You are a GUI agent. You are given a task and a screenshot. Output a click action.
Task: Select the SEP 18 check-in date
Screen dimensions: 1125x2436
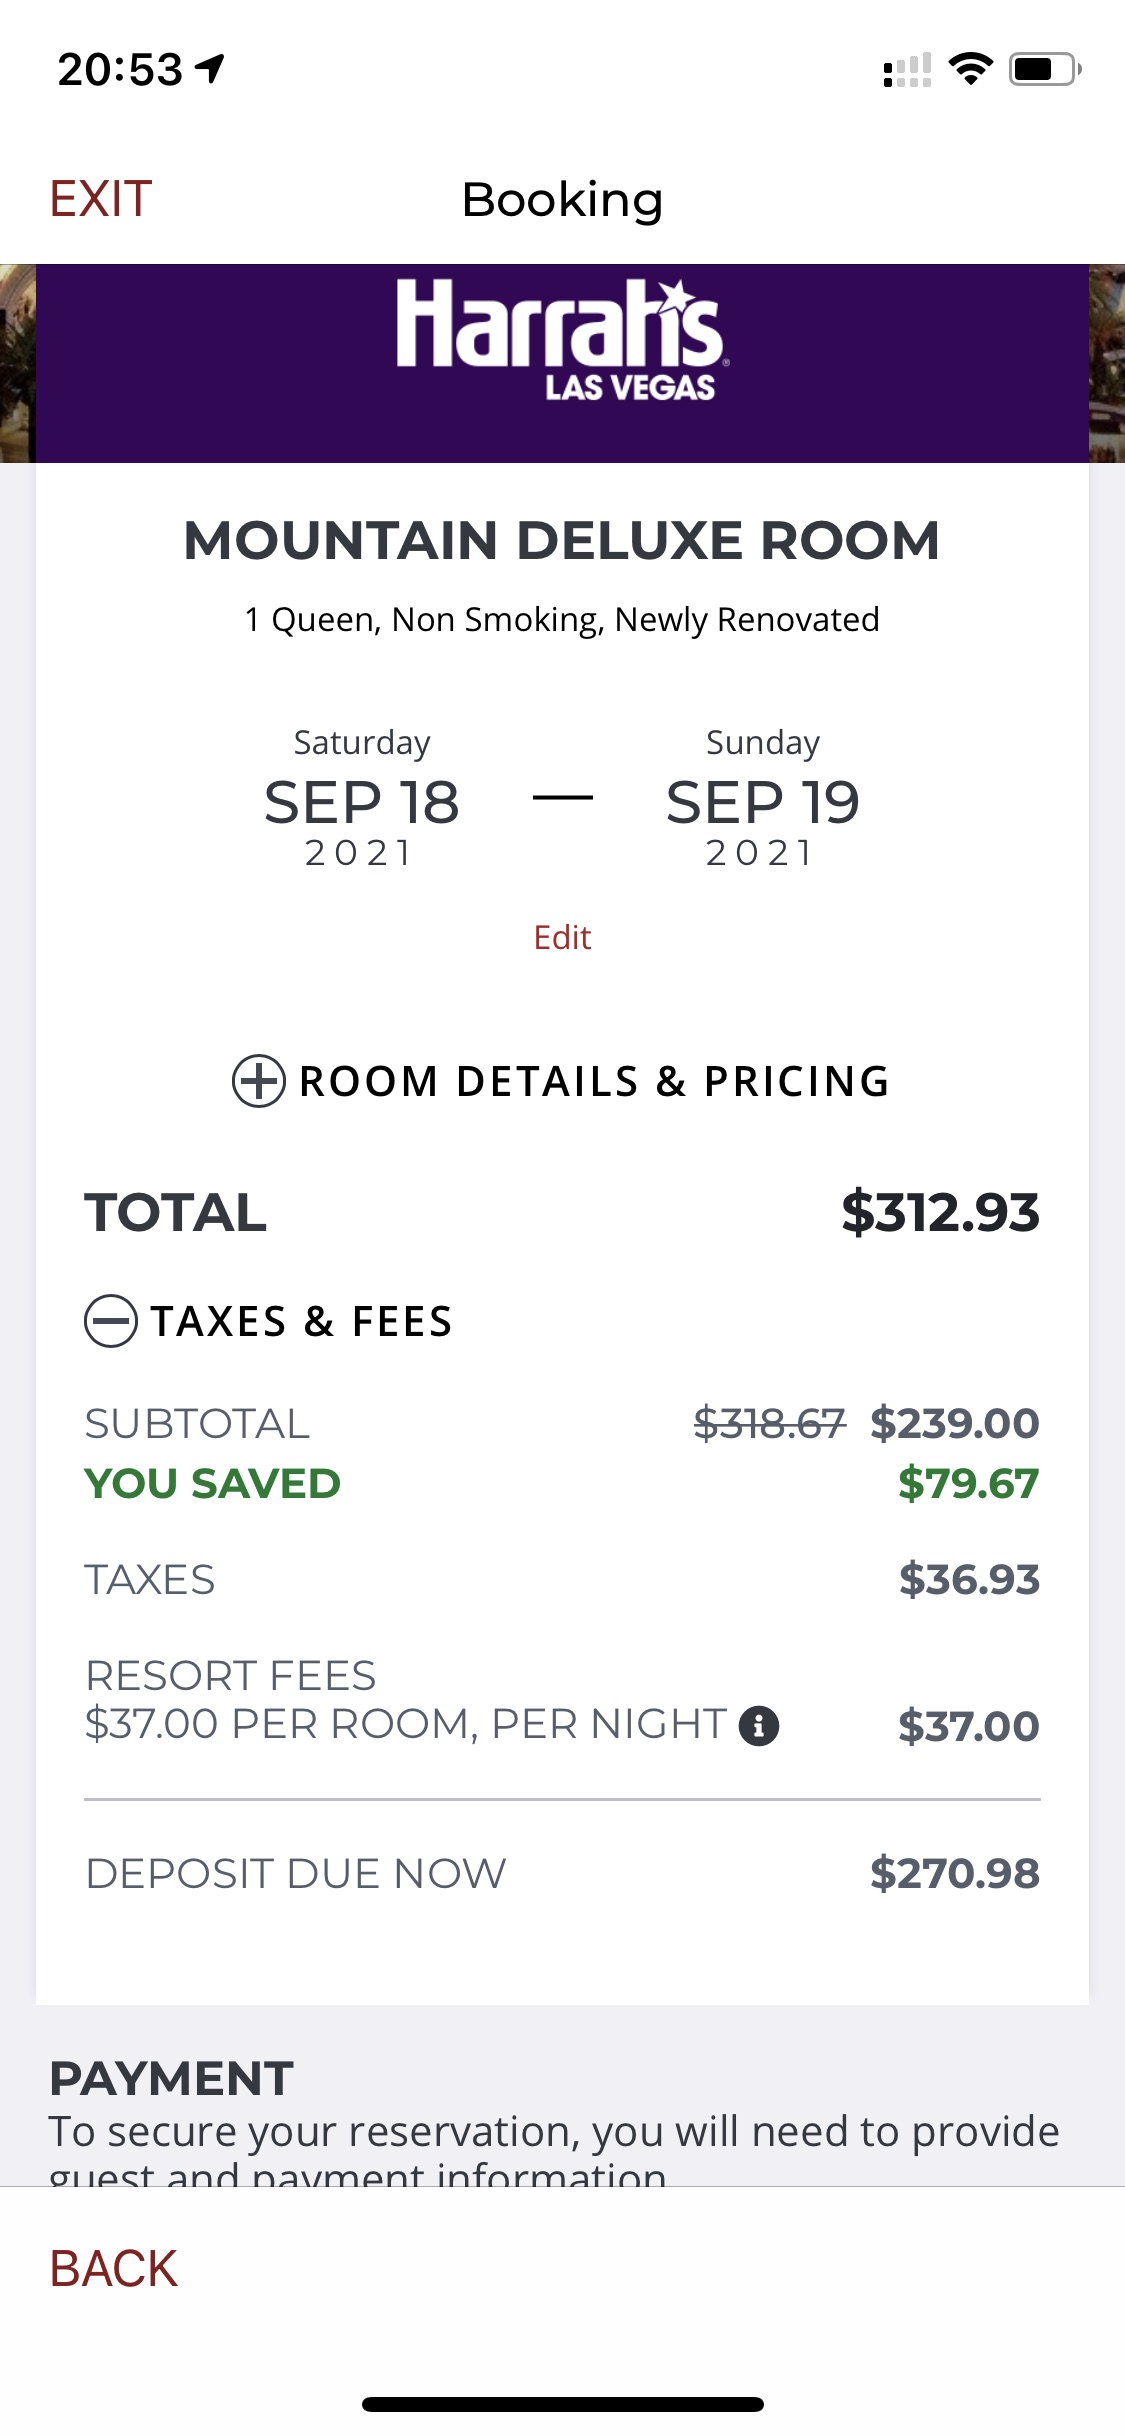[361, 801]
